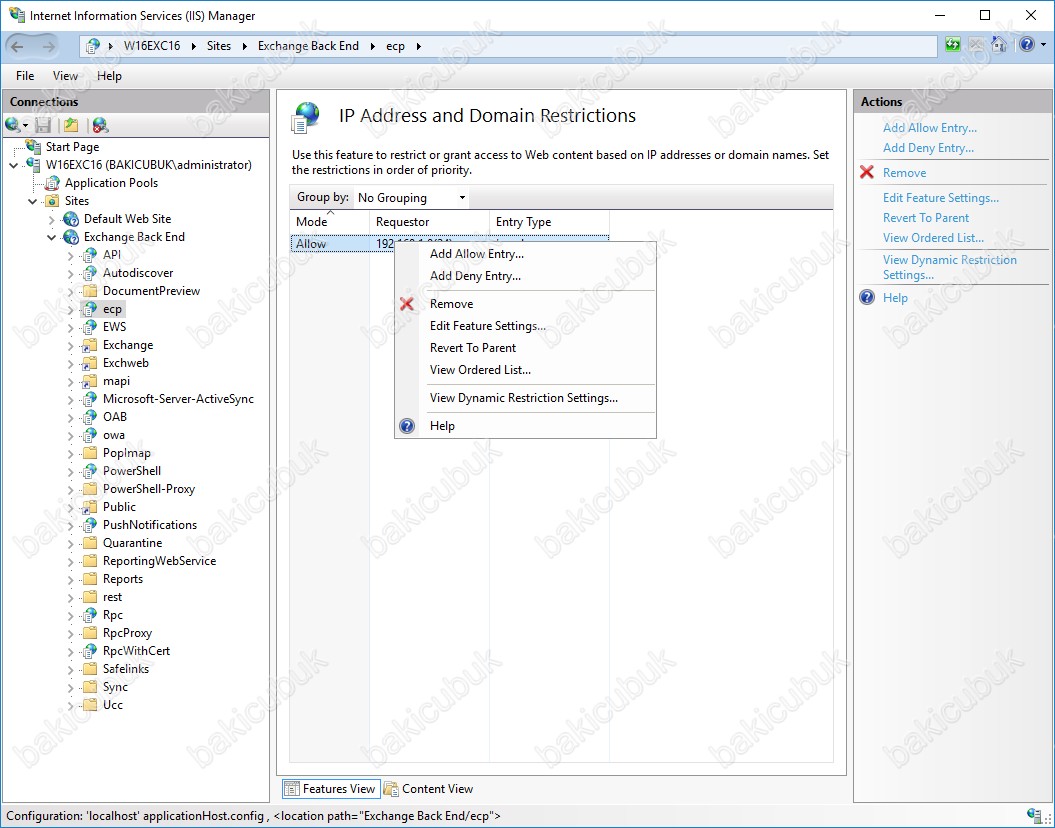Click the red X Remove icon in Actions
This screenshot has width=1055, height=828.
(x=867, y=172)
